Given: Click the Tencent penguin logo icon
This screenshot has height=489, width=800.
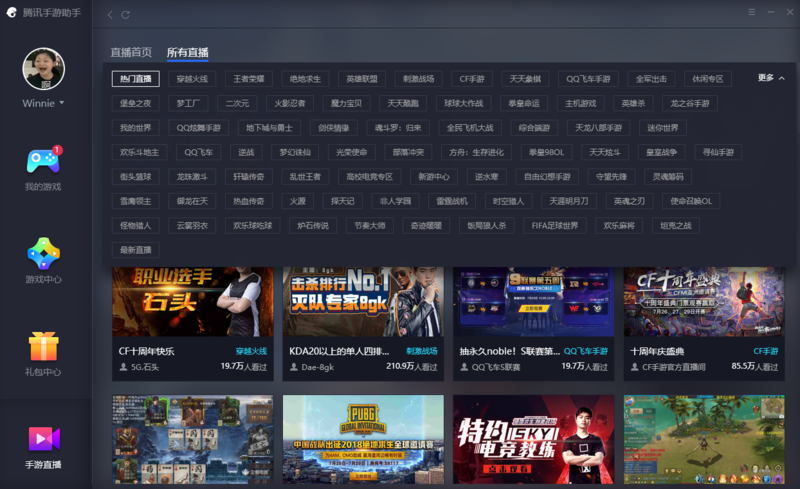Looking at the screenshot, I should coord(11,12).
